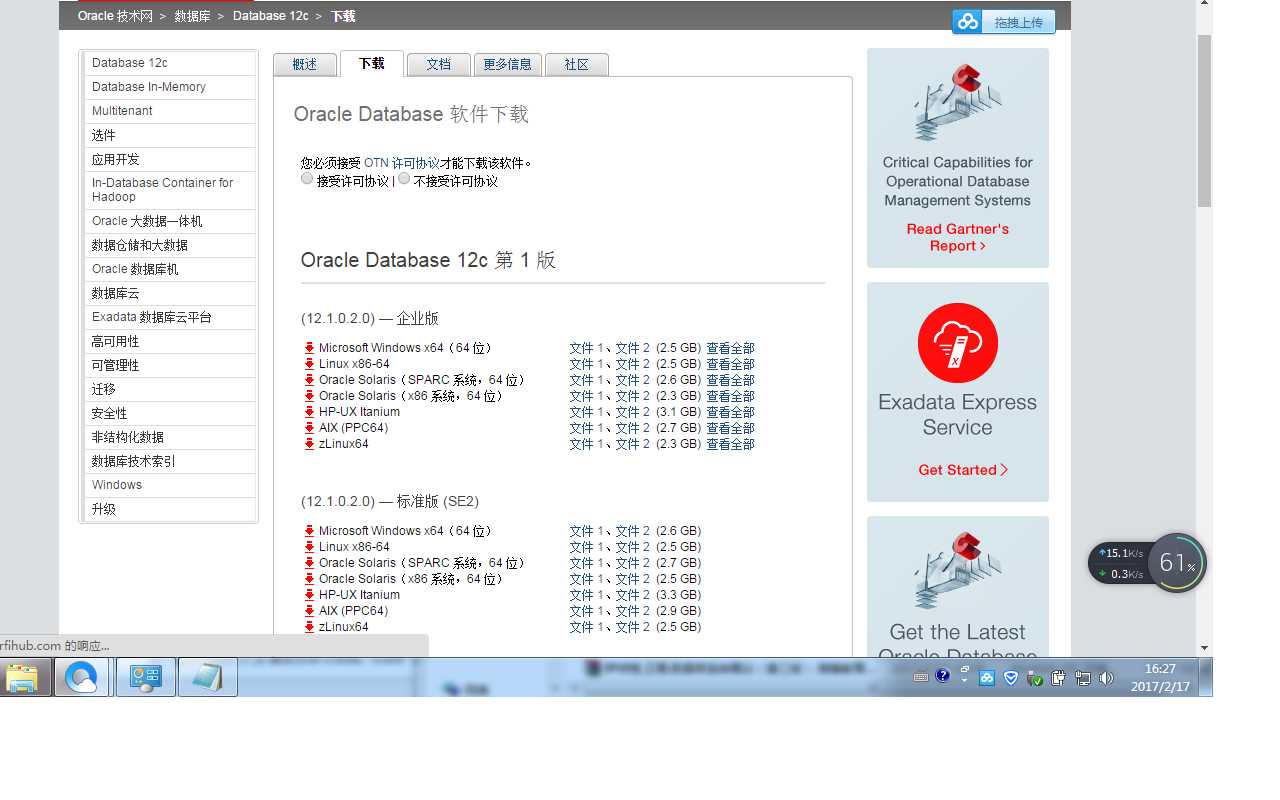Open In-Database Container for Hadoop sidebar item

170,190
